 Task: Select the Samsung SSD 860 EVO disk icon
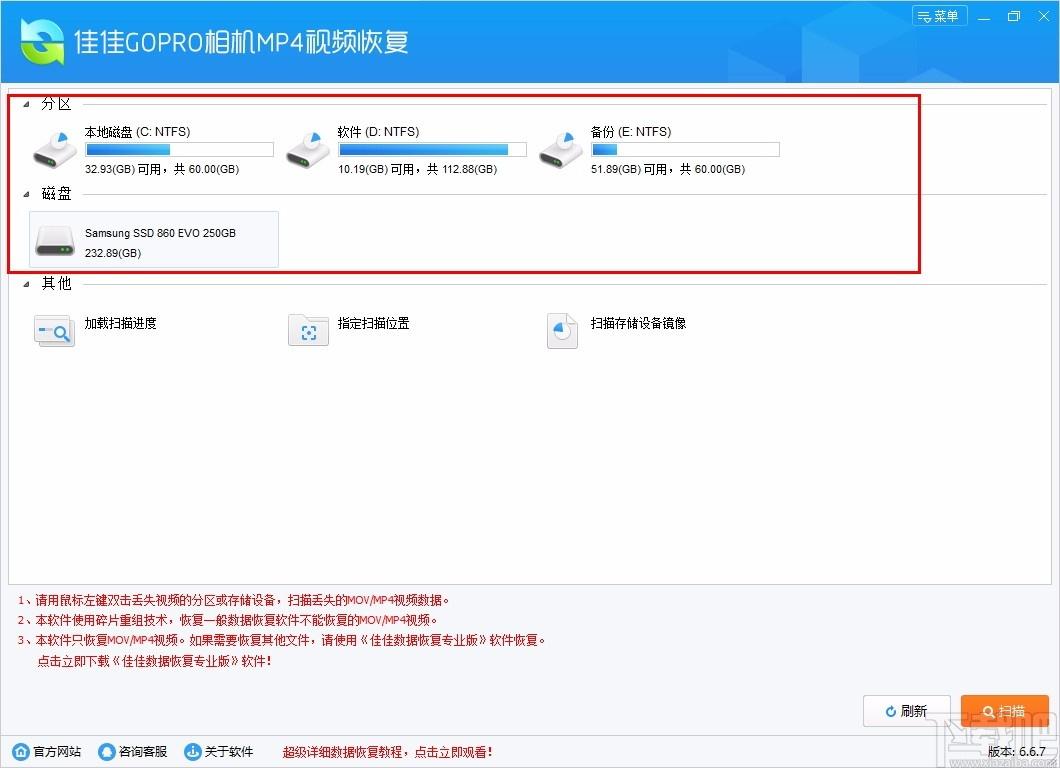click(55, 241)
